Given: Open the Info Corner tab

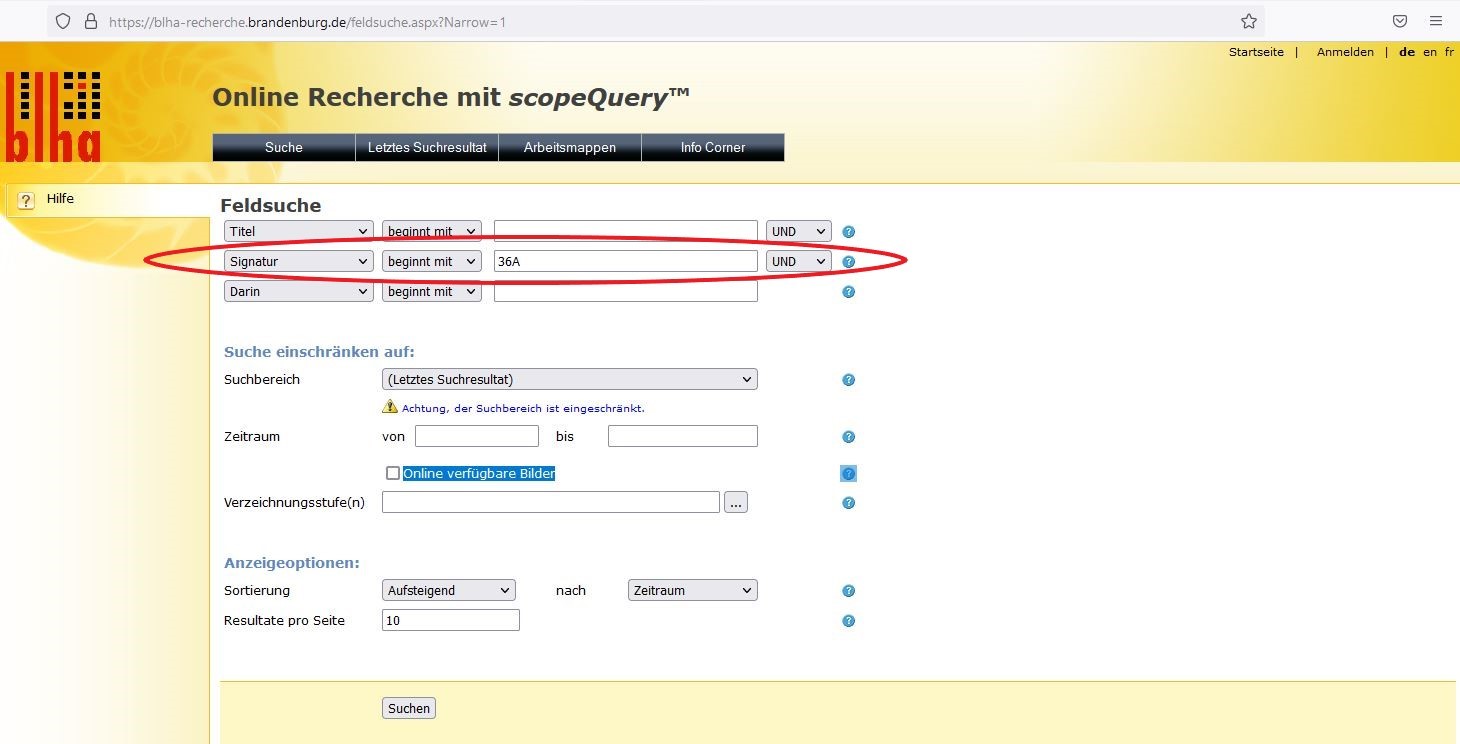Looking at the screenshot, I should 713,147.
